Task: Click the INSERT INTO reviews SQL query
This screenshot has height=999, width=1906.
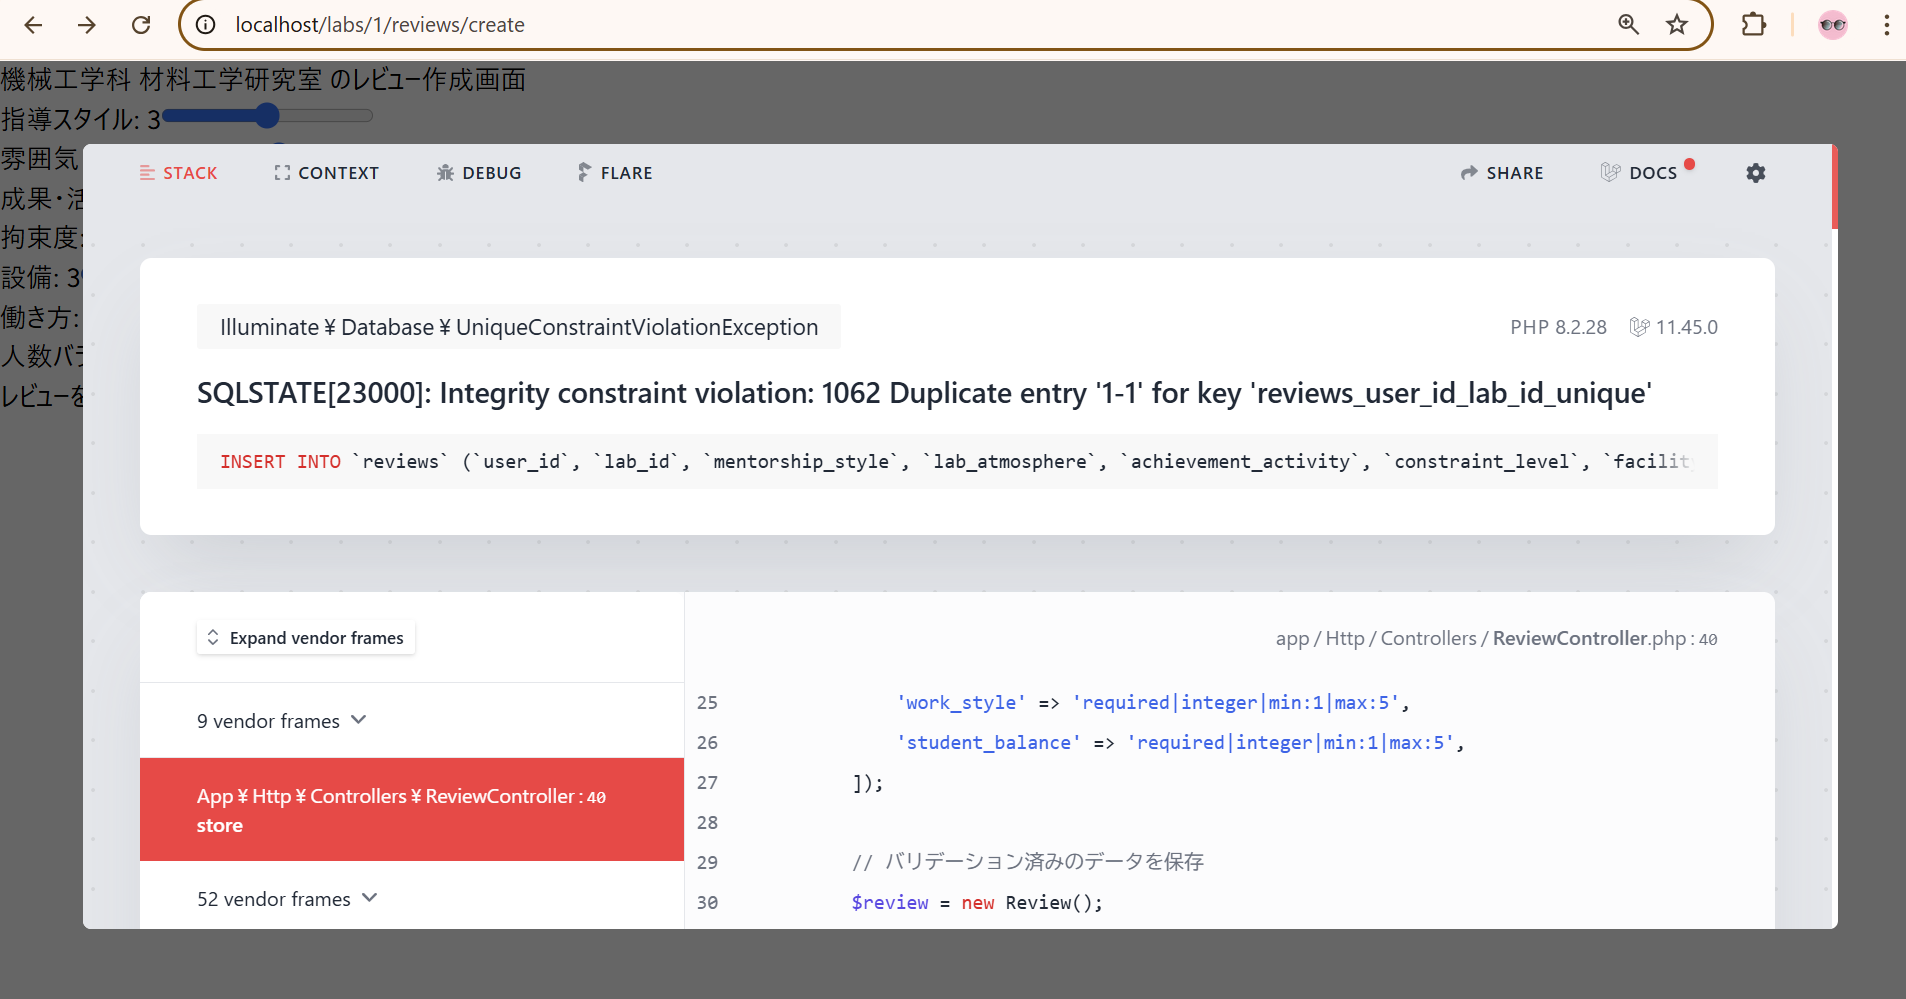Action: pyautogui.click(x=957, y=461)
